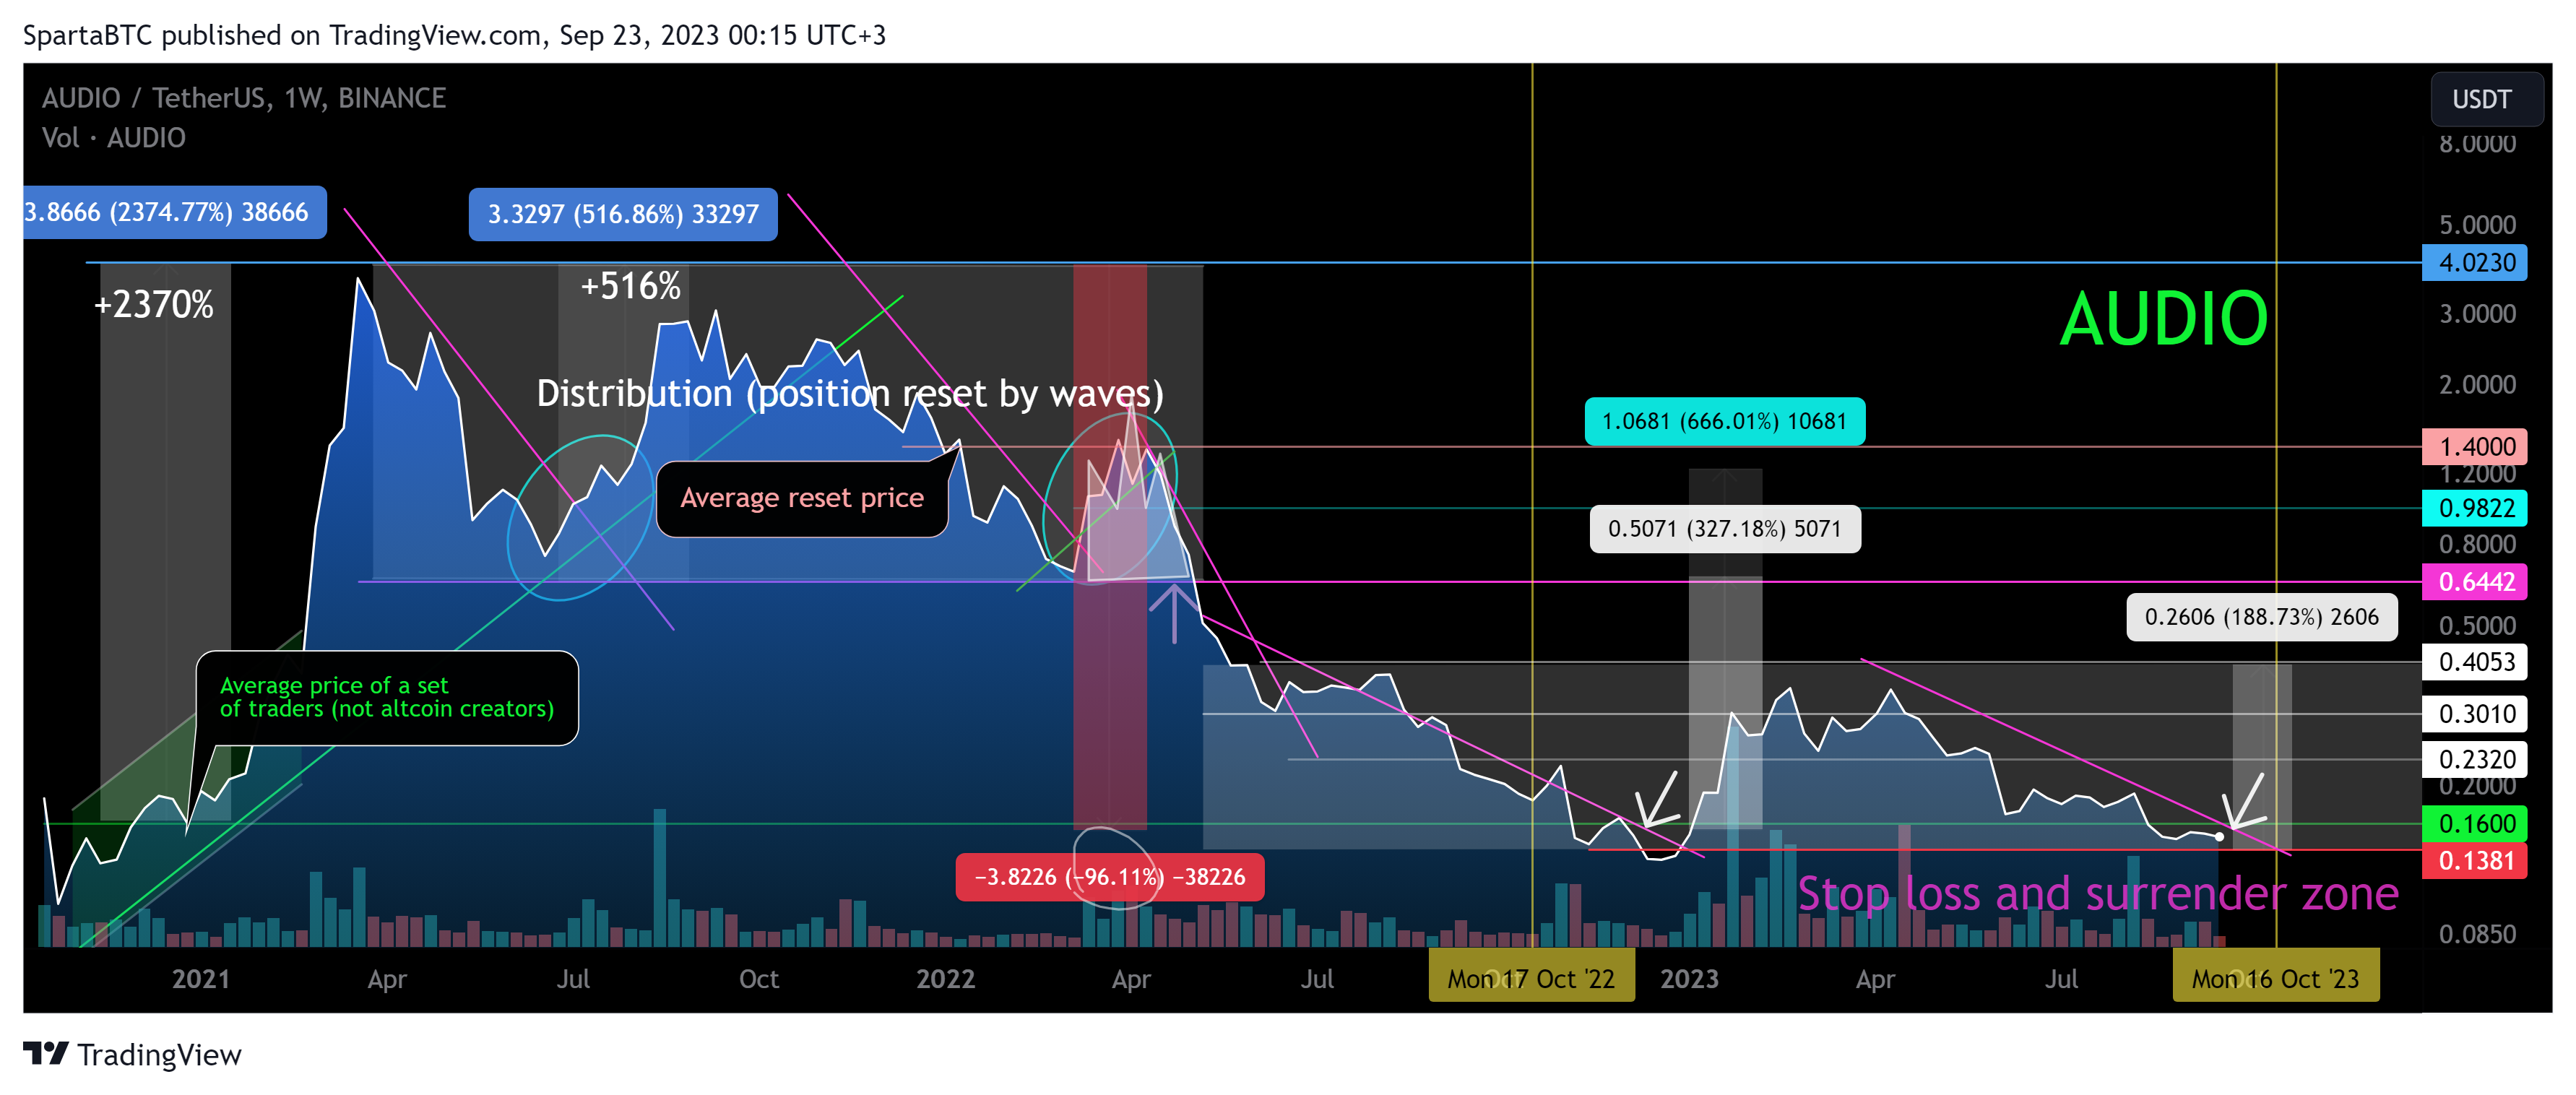Click the 0.5071 (327.18%) label
2576x1095 pixels.
point(1724,528)
